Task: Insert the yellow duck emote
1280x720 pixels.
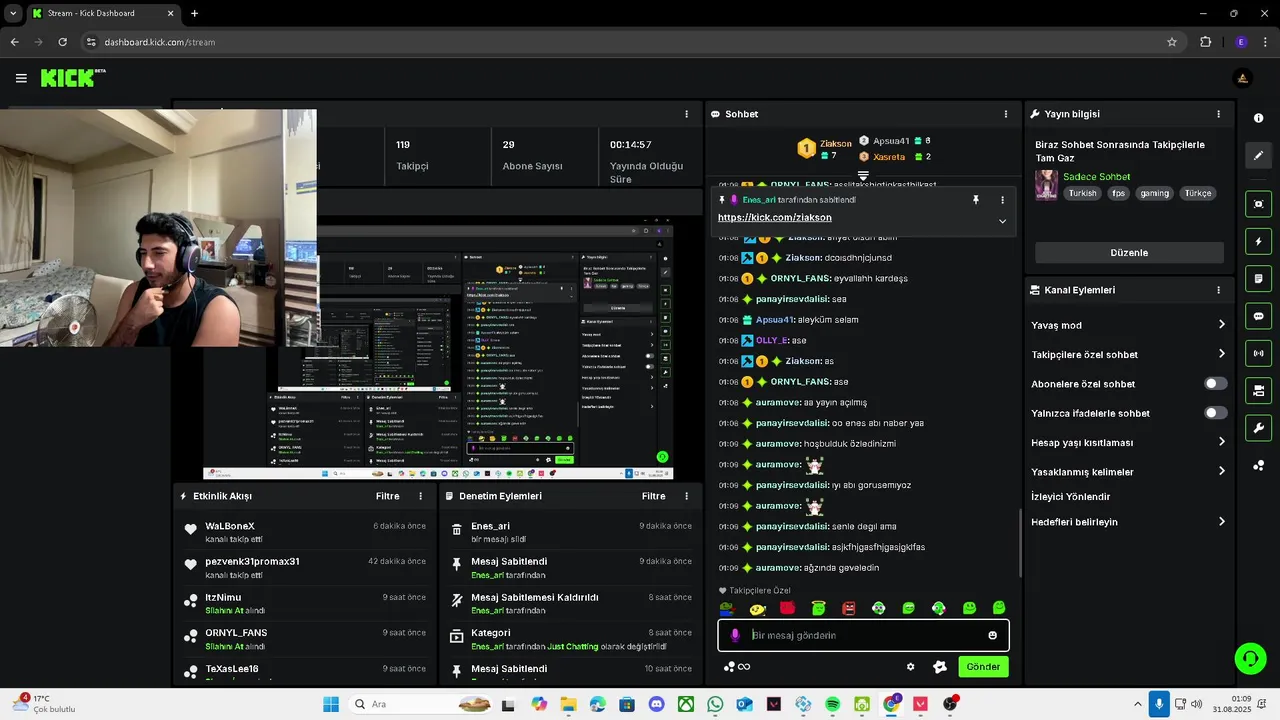Action: [757, 608]
